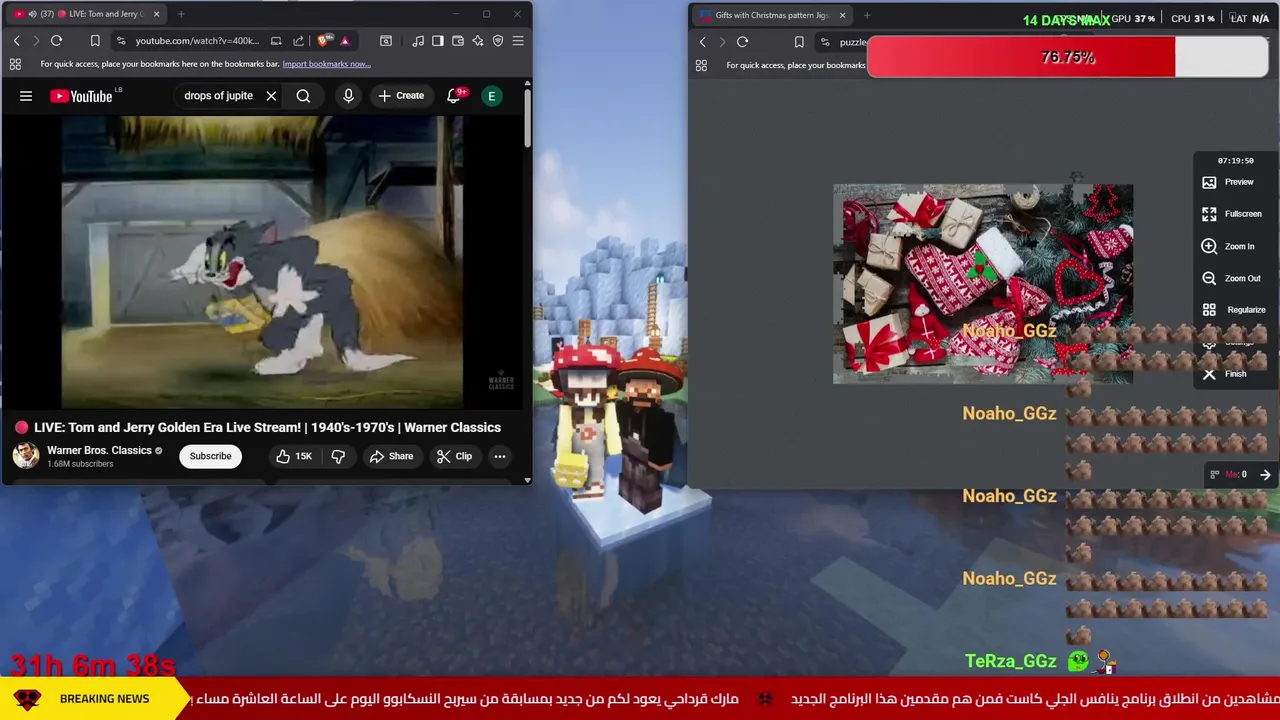Open Brave Rewards triangle icon
The height and width of the screenshot is (720, 1280).
point(345,41)
